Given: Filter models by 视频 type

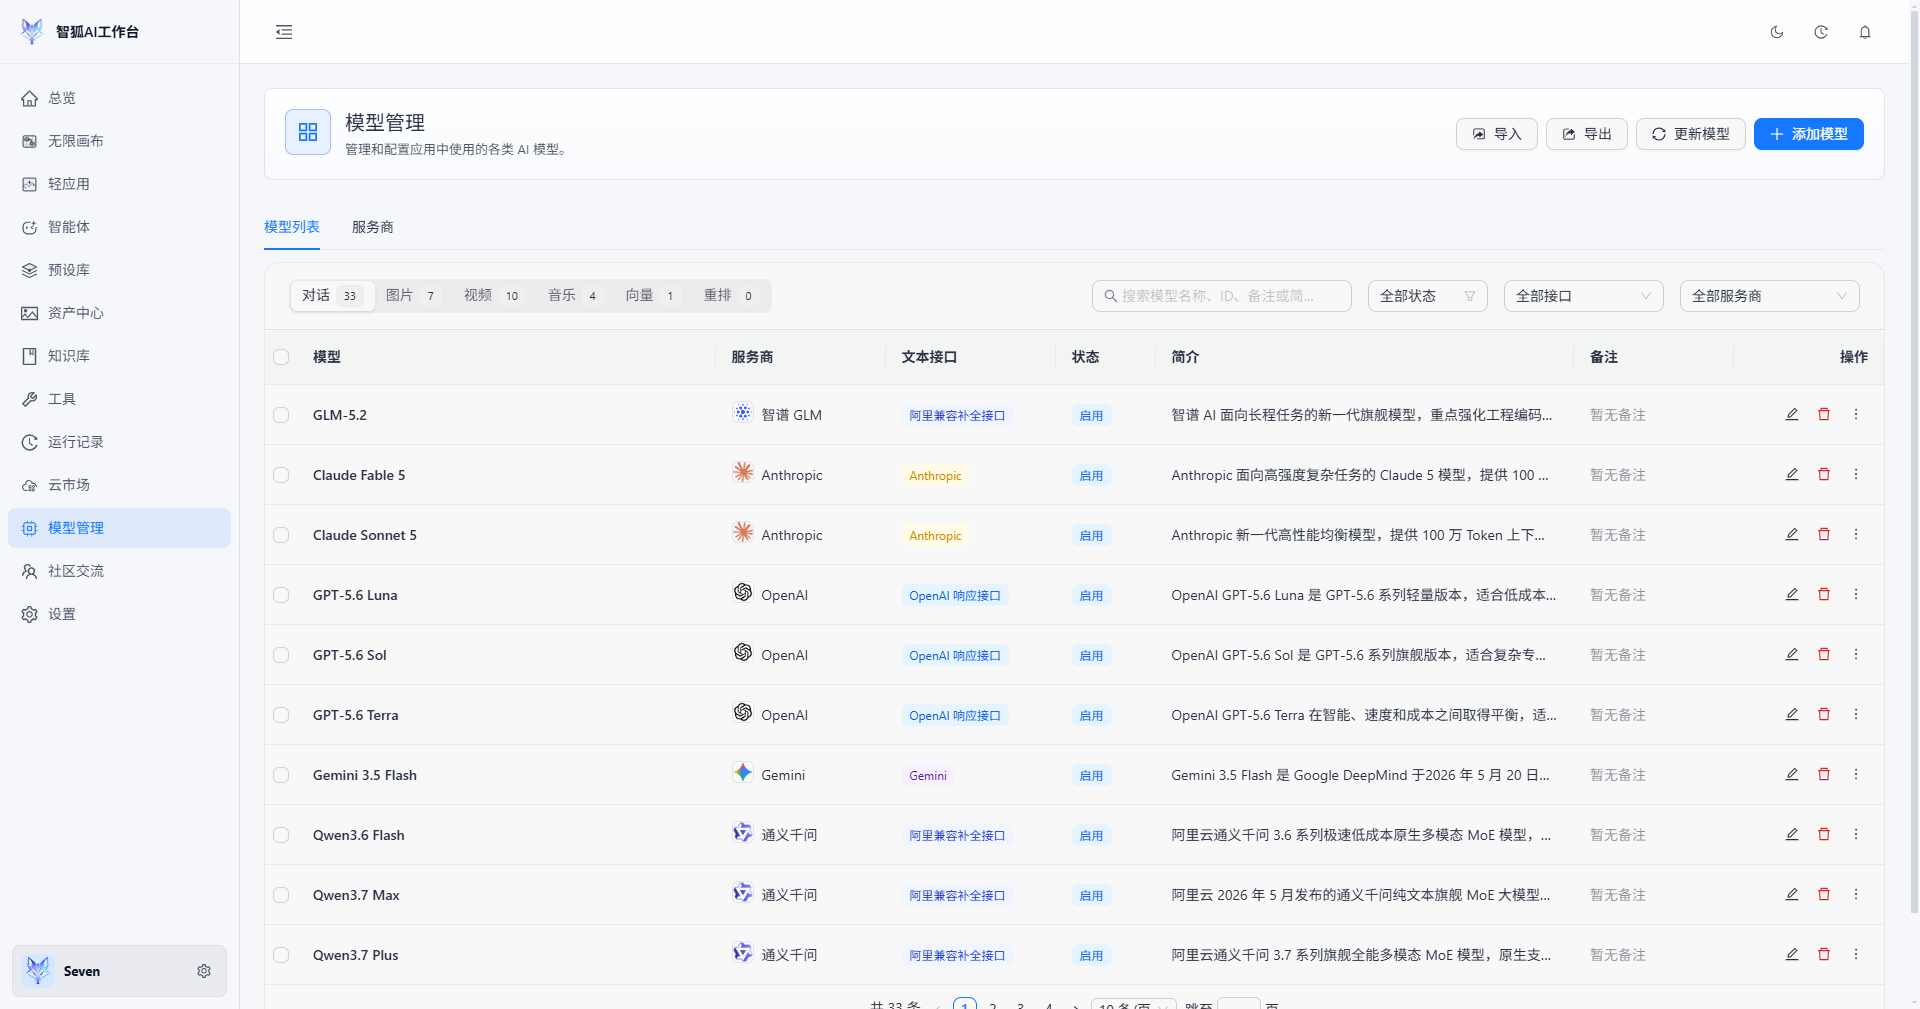Looking at the screenshot, I should pyautogui.click(x=491, y=295).
